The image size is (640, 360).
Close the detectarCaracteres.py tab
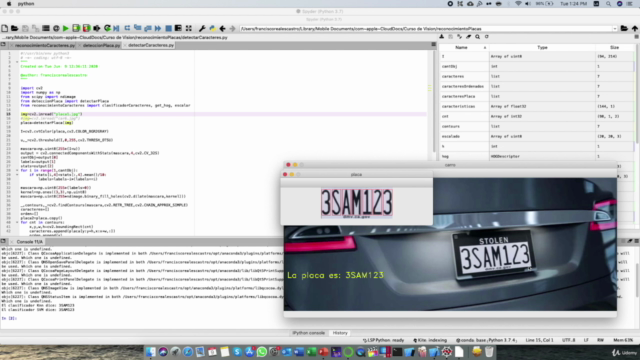click(125, 45)
